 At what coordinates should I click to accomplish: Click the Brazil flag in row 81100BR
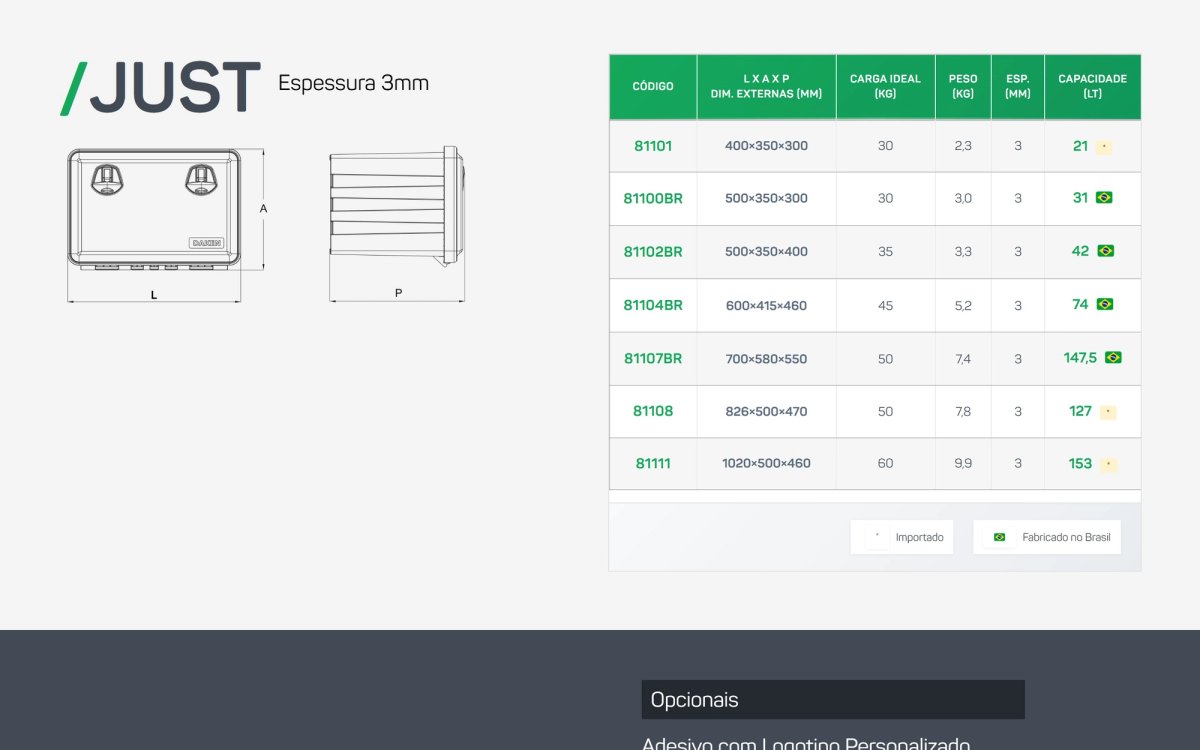click(1104, 198)
